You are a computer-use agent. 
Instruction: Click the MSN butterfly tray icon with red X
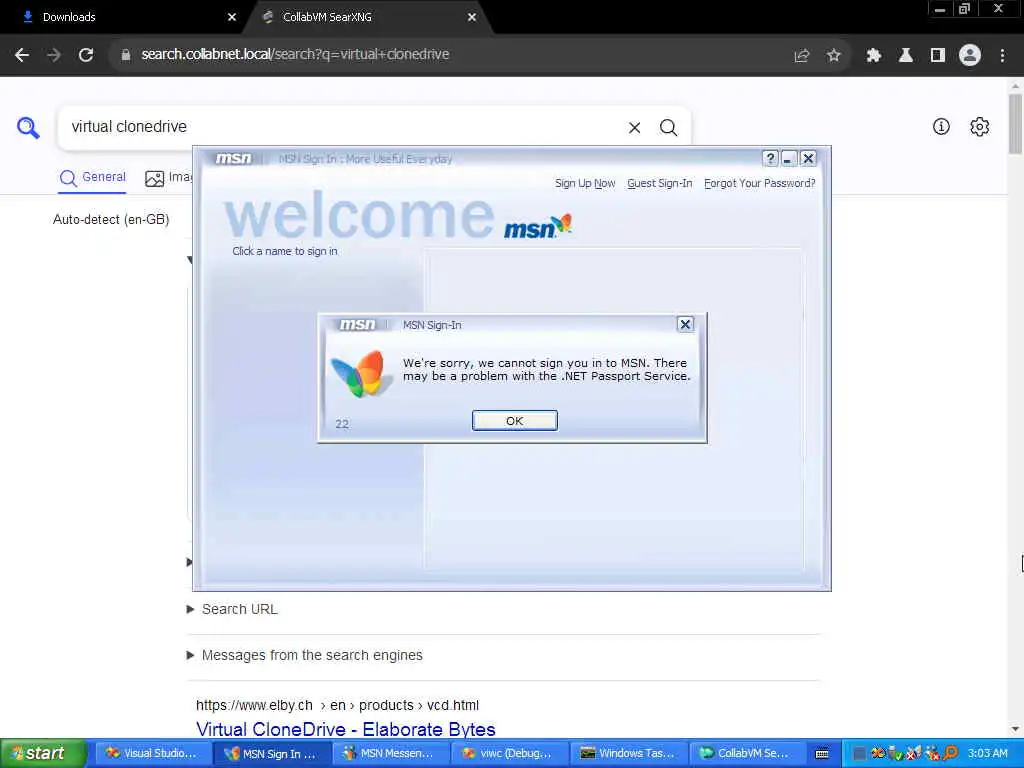[x=914, y=753]
